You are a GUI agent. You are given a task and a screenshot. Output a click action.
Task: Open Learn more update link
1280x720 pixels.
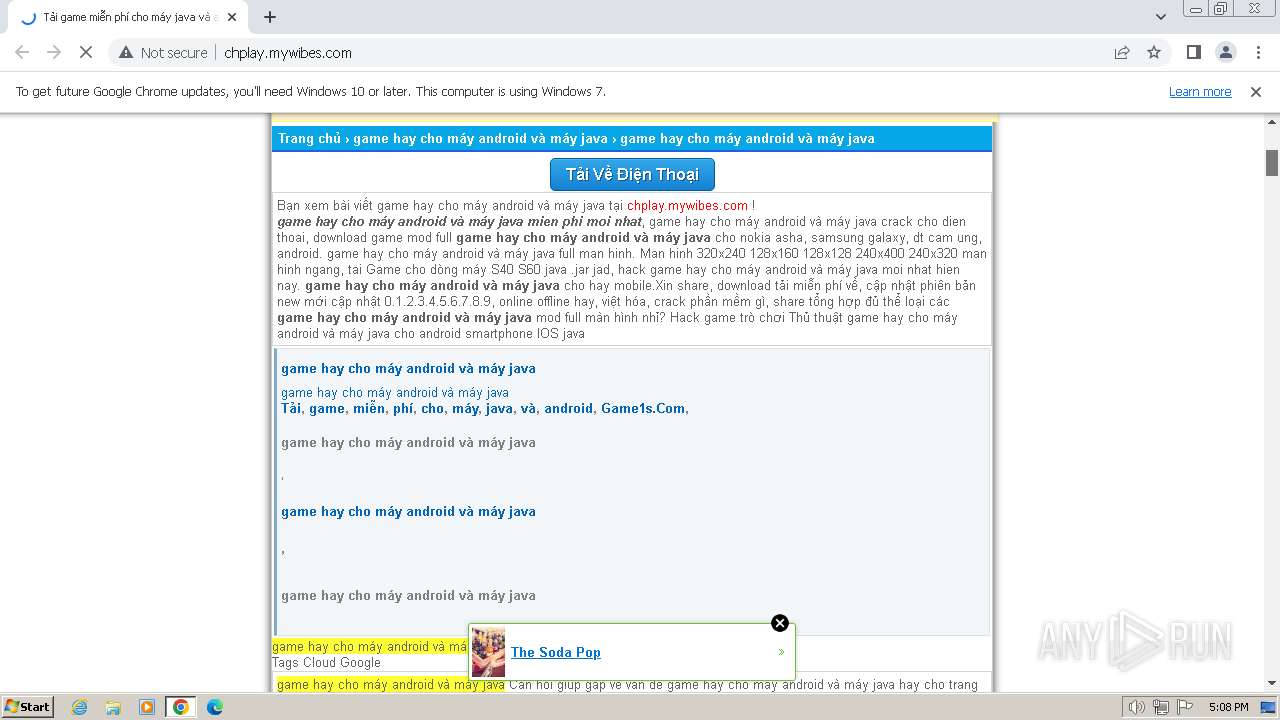(1200, 91)
